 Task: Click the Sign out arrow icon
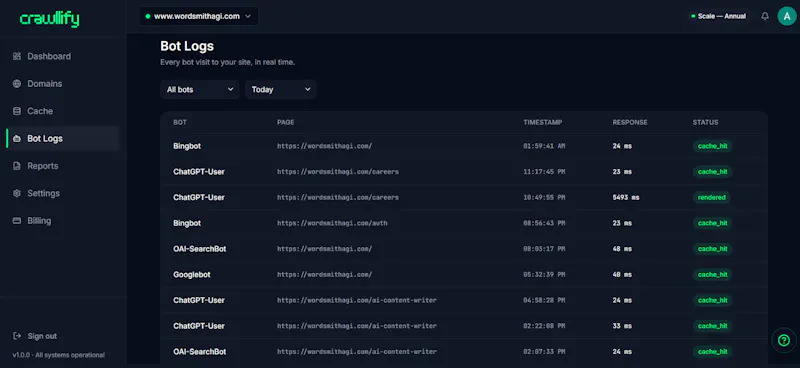[x=17, y=336]
